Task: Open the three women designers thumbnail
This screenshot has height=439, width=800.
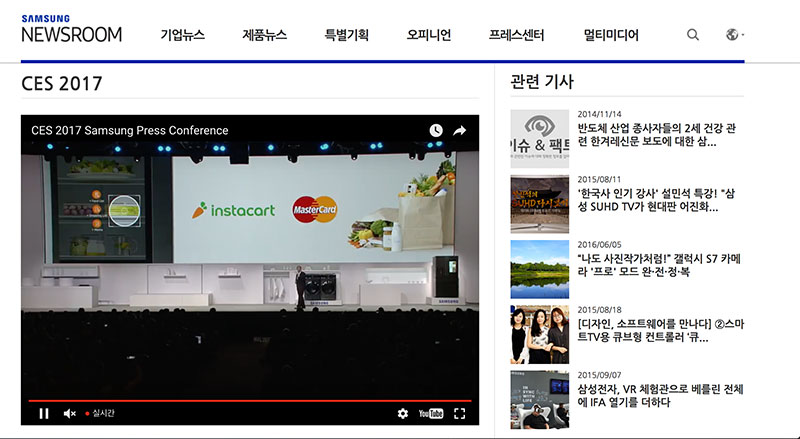Action: click(x=540, y=334)
